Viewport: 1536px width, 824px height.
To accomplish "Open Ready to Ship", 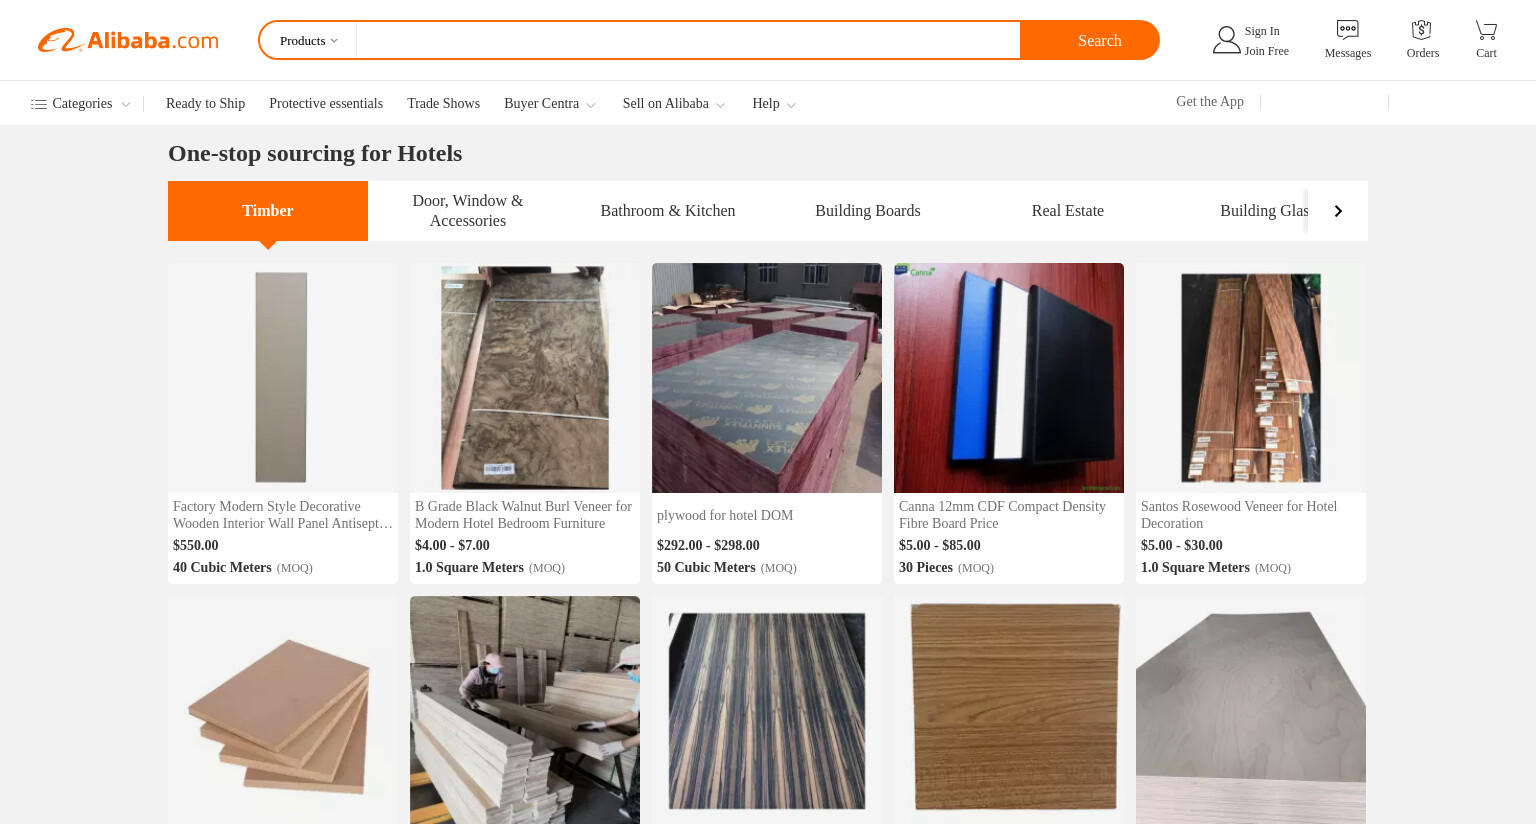I will point(205,104).
